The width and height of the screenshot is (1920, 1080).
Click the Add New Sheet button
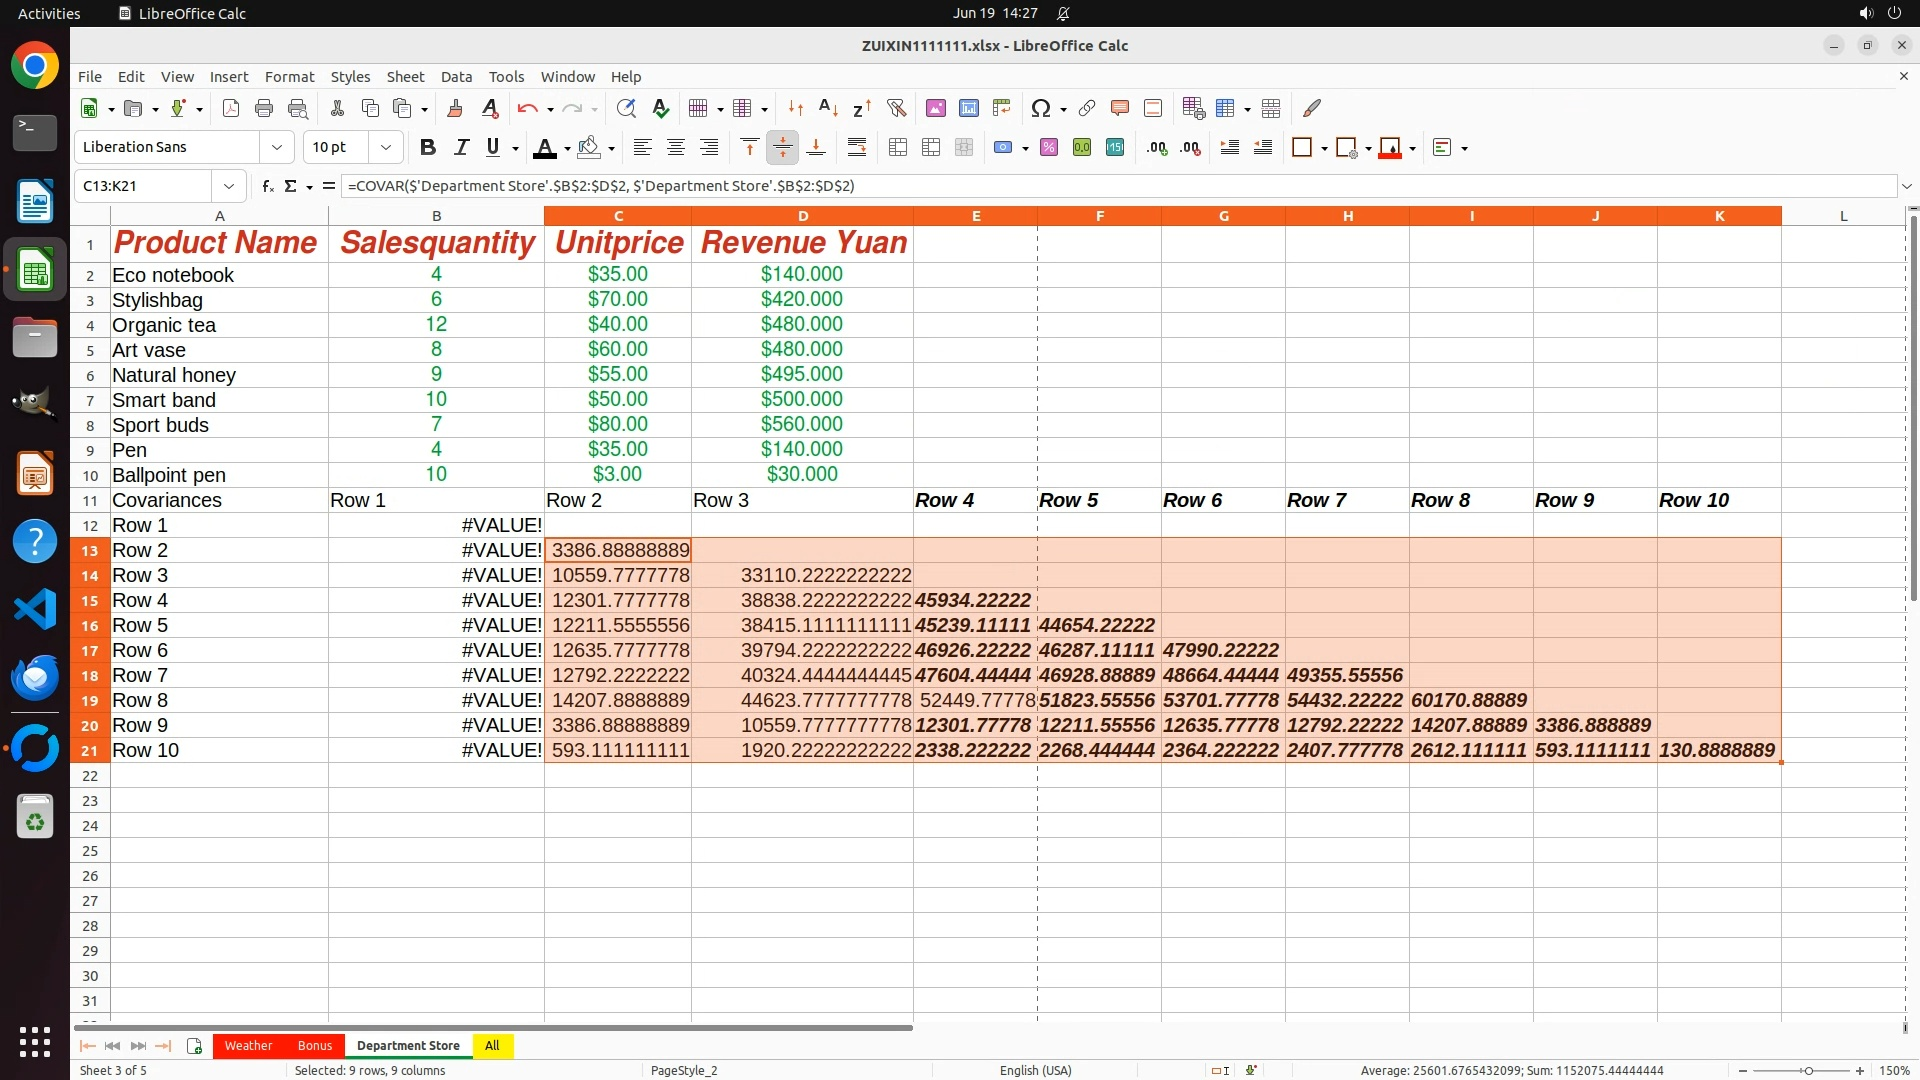(x=194, y=1045)
